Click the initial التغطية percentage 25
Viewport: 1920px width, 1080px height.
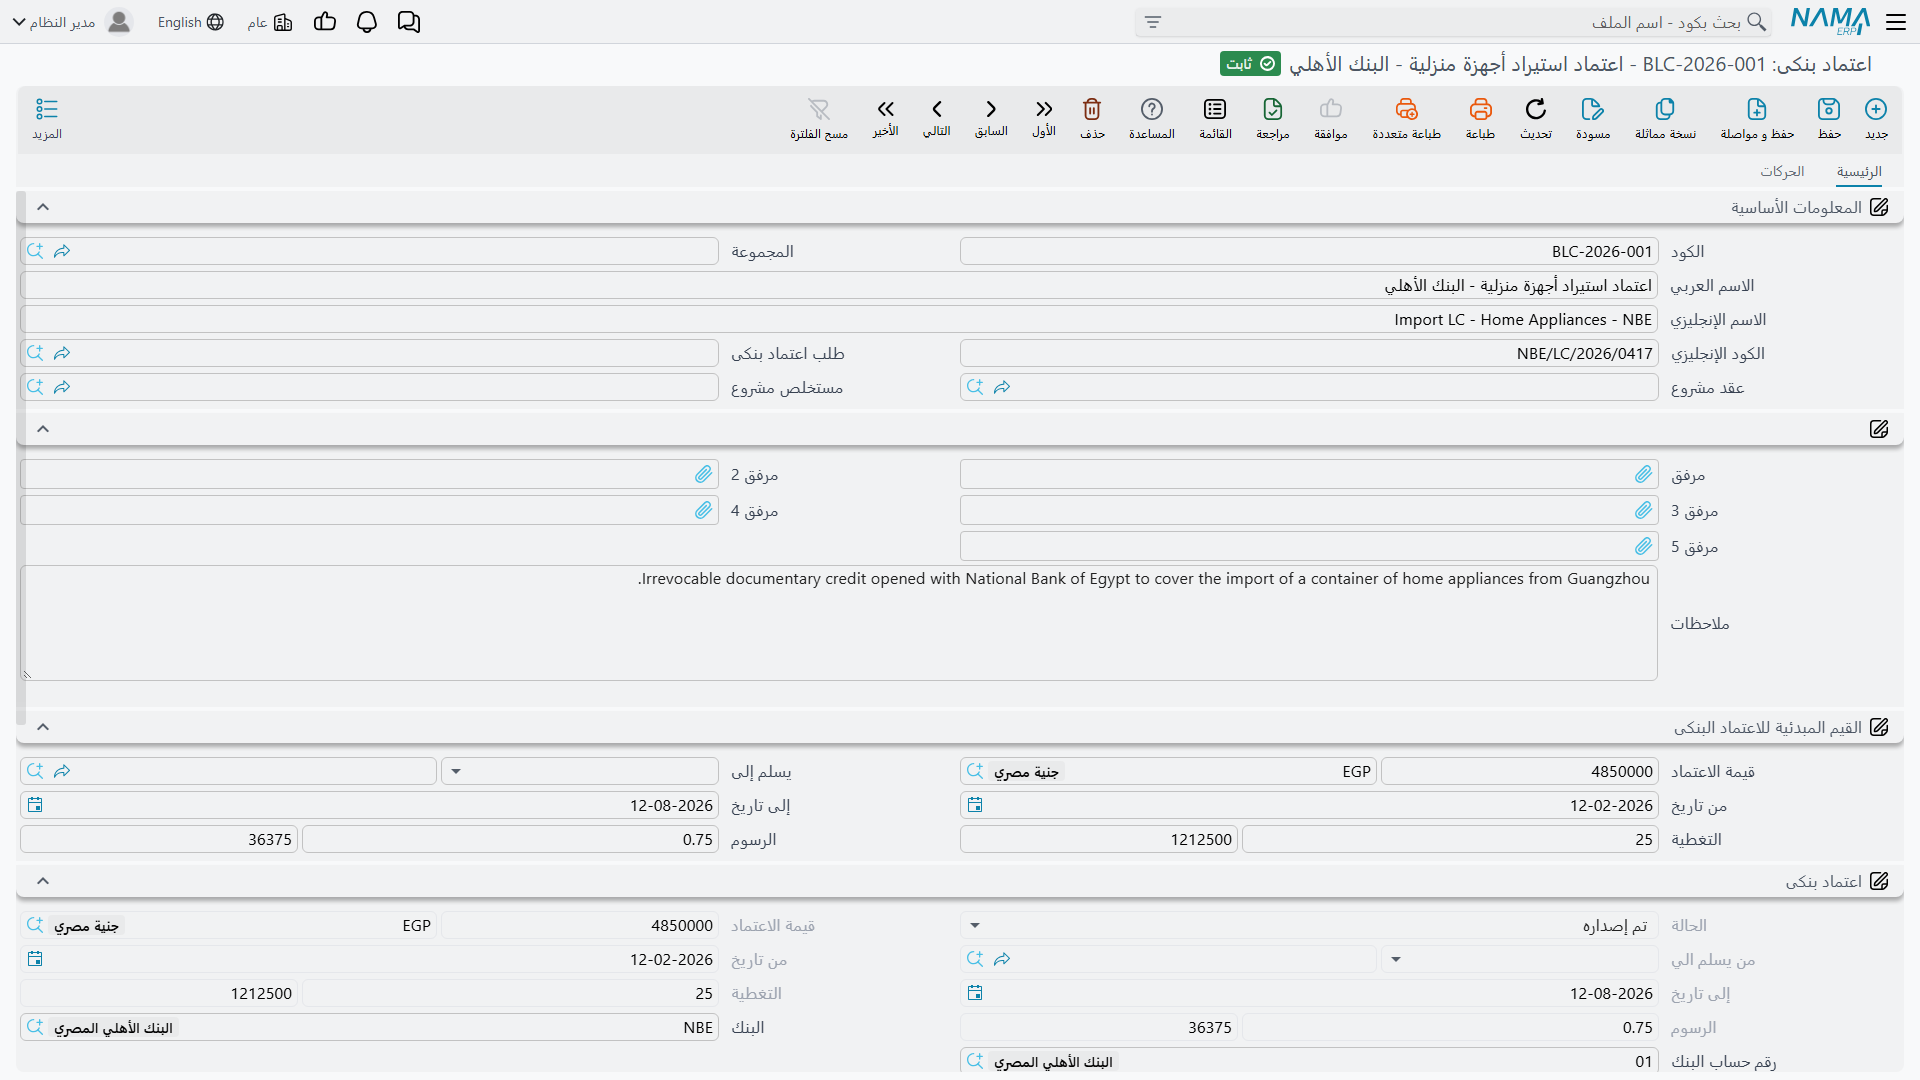point(1450,839)
